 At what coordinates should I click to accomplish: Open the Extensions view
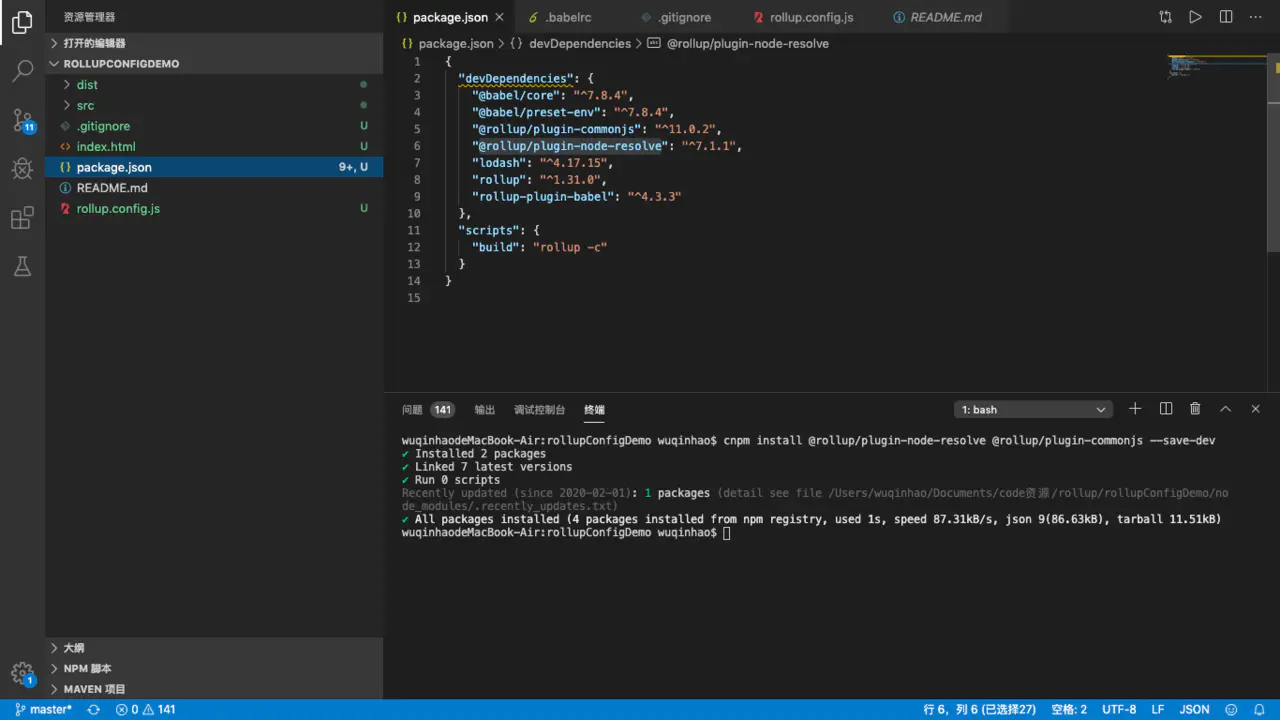(x=22, y=218)
